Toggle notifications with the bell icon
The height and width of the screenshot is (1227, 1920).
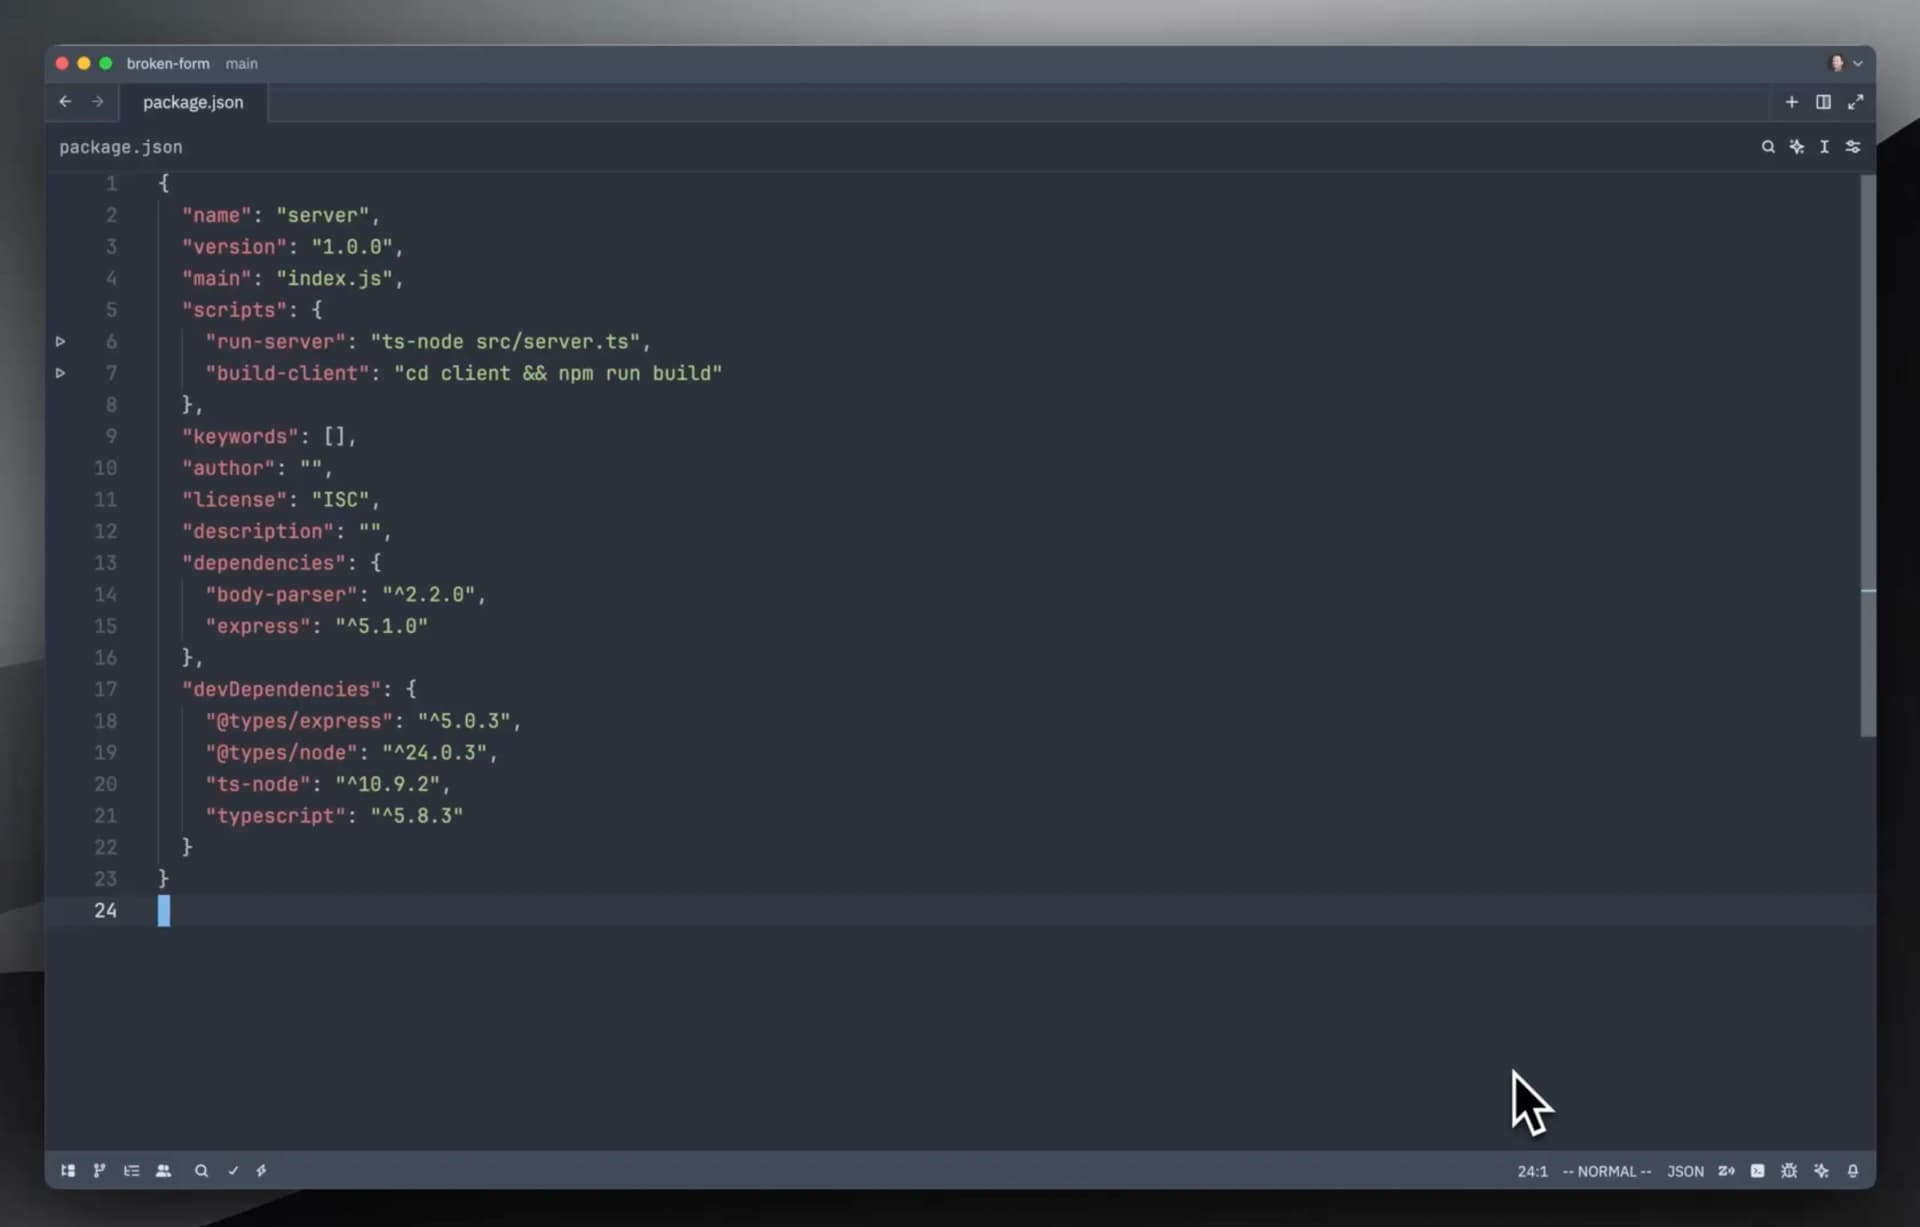(1852, 1171)
